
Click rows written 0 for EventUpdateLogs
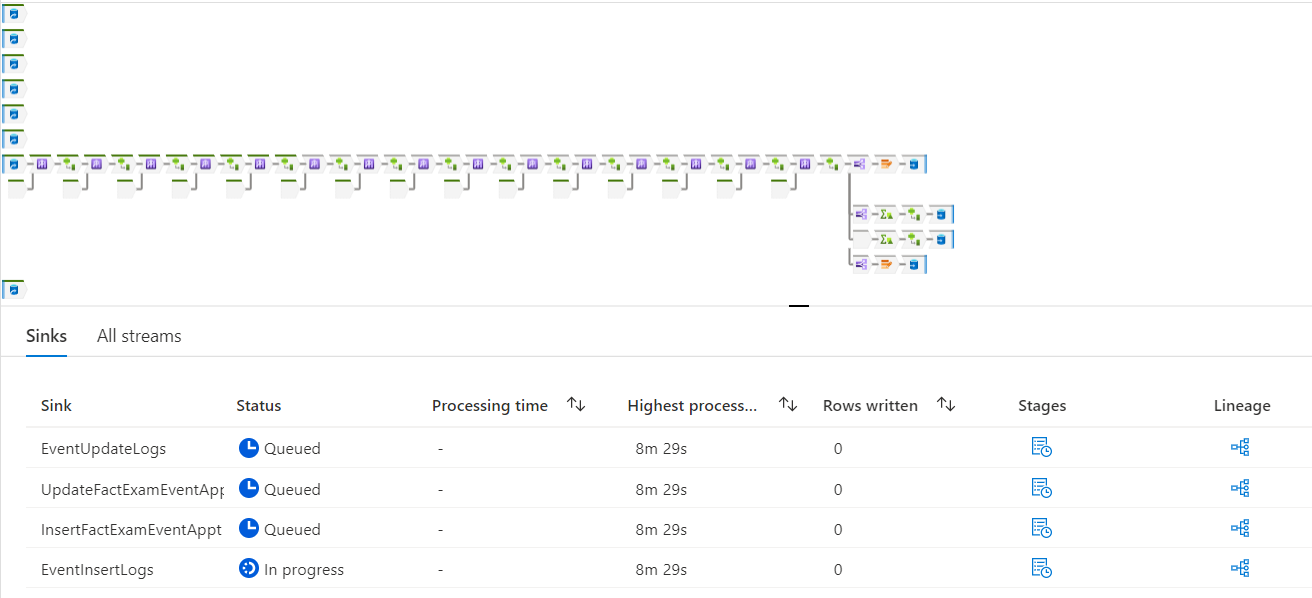[x=838, y=449]
